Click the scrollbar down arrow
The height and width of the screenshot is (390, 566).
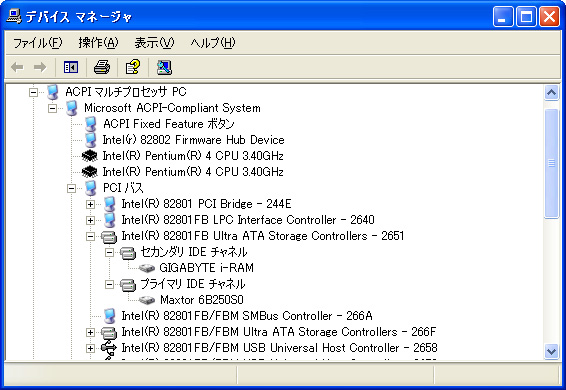pyautogui.click(x=551, y=351)
